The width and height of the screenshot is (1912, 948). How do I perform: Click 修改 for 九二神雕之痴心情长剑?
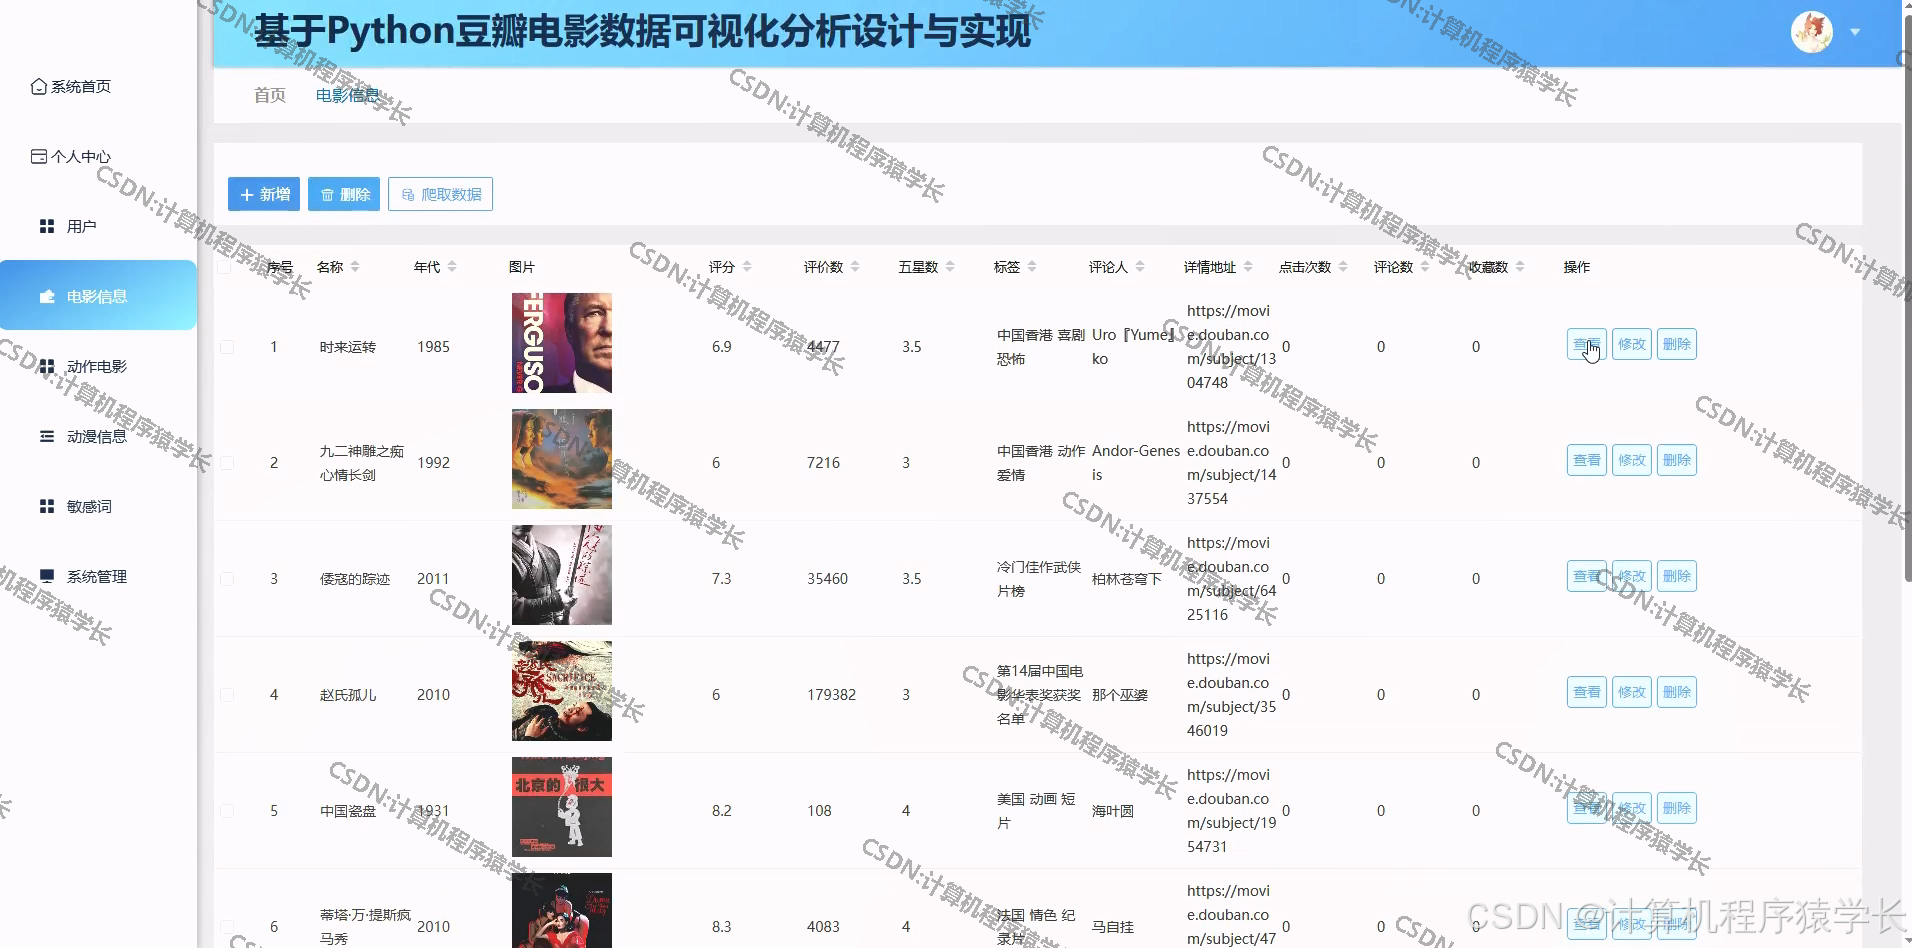(x=1632, y=460)
